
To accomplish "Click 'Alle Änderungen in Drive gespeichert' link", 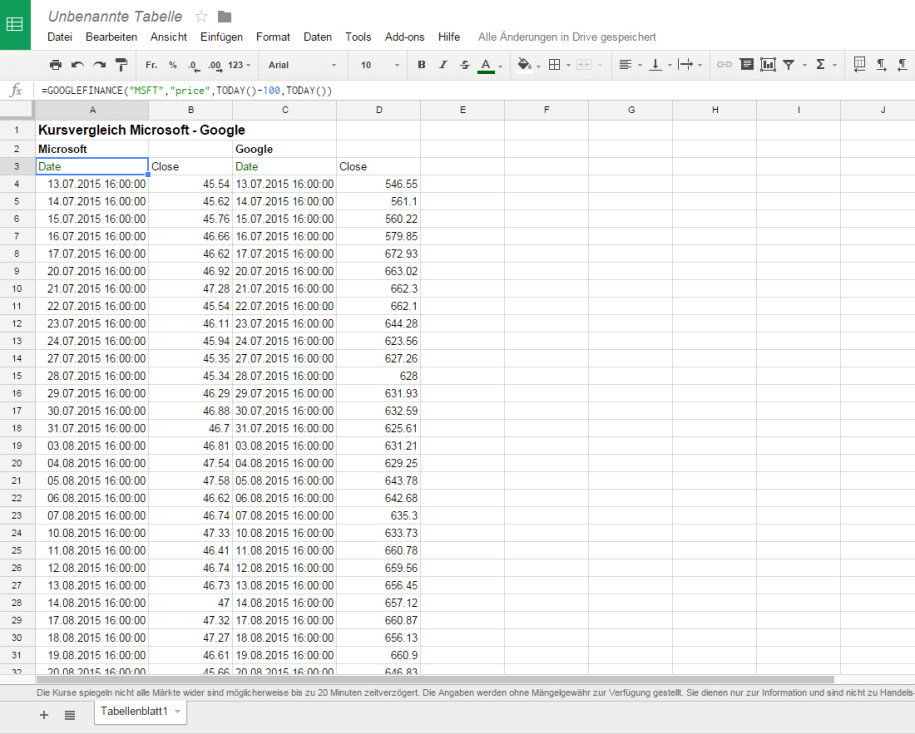I will pos(567,37).
